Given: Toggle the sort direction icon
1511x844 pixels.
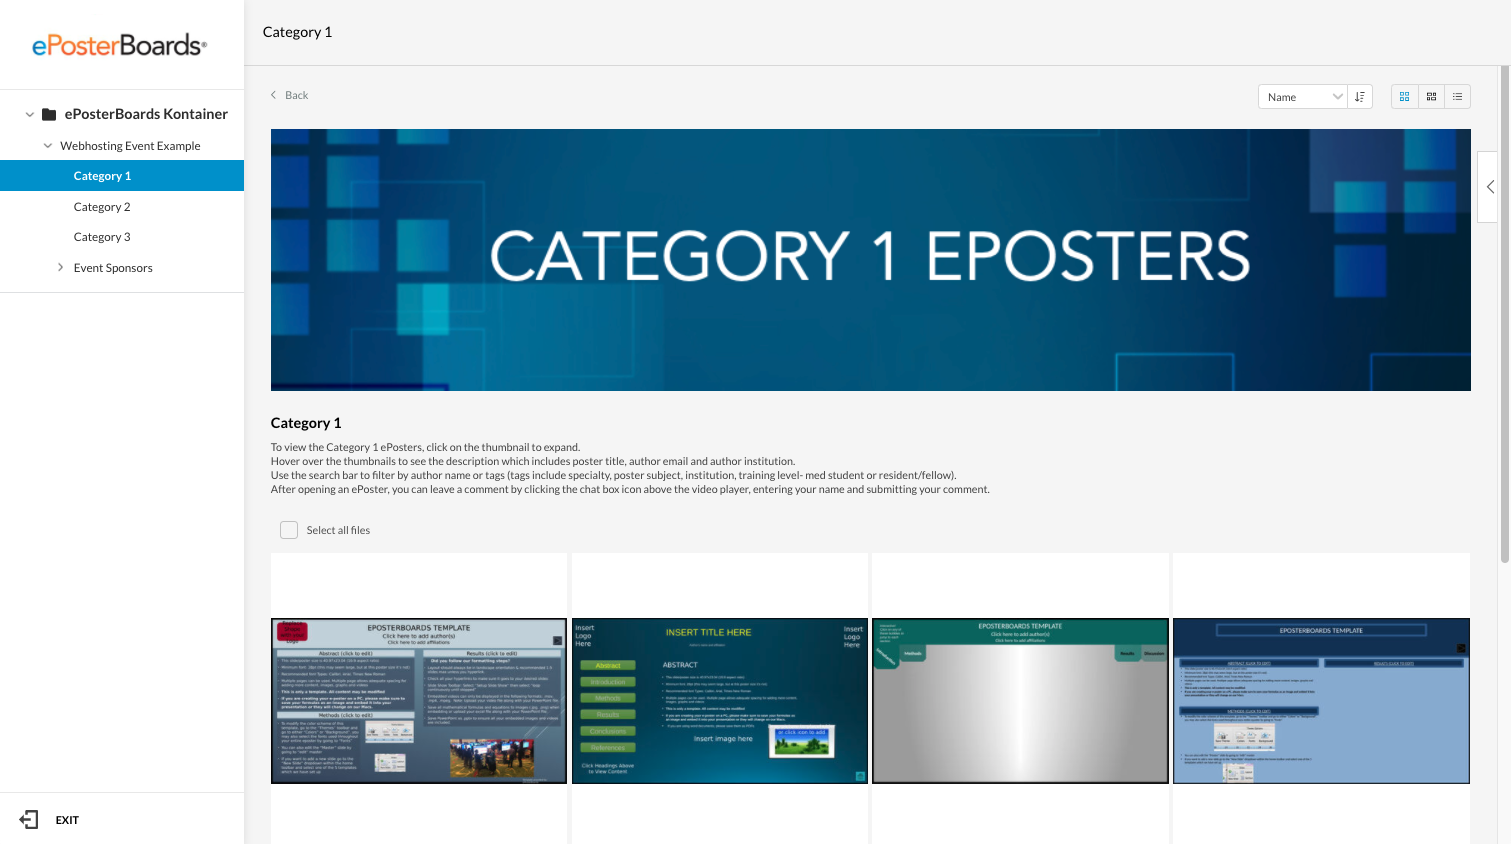Looking at the screenshot, I should click(x=1360, y=97).
